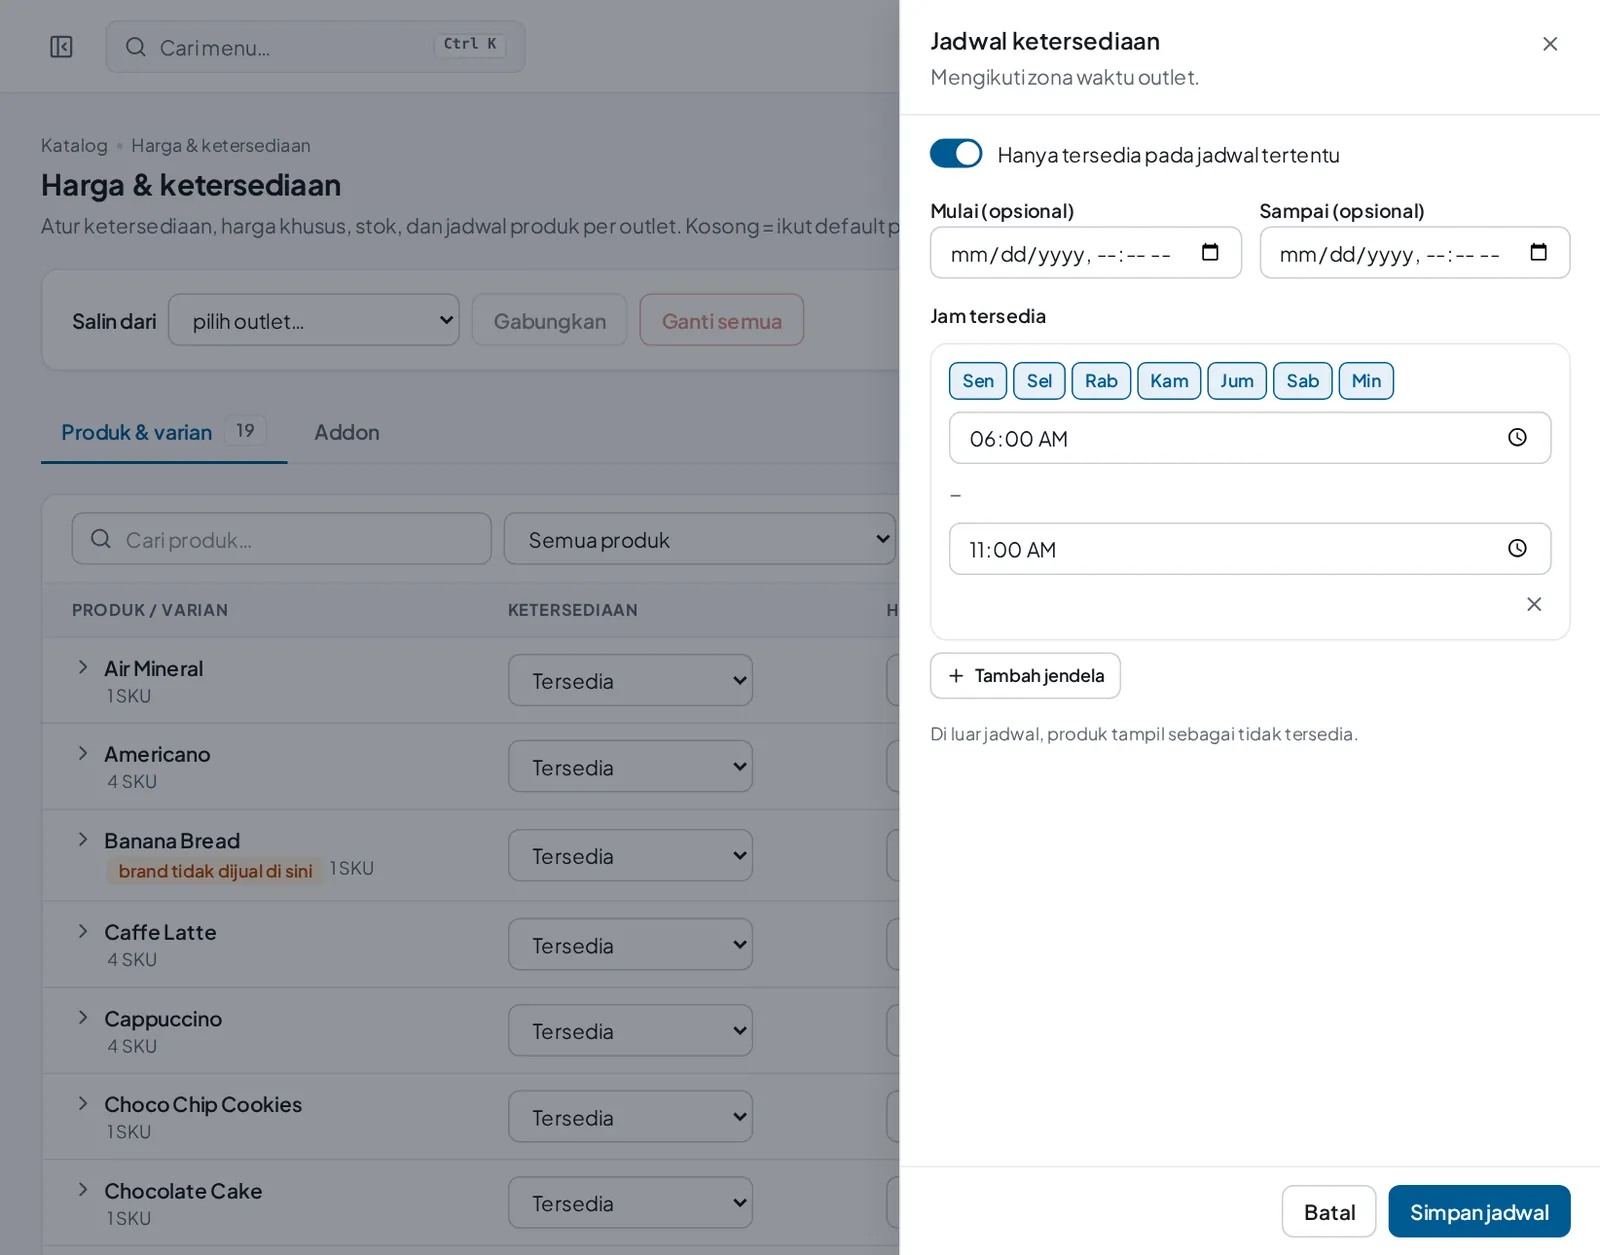
Task: Open clock picker for 11:00 AM
Action: 1517,548
